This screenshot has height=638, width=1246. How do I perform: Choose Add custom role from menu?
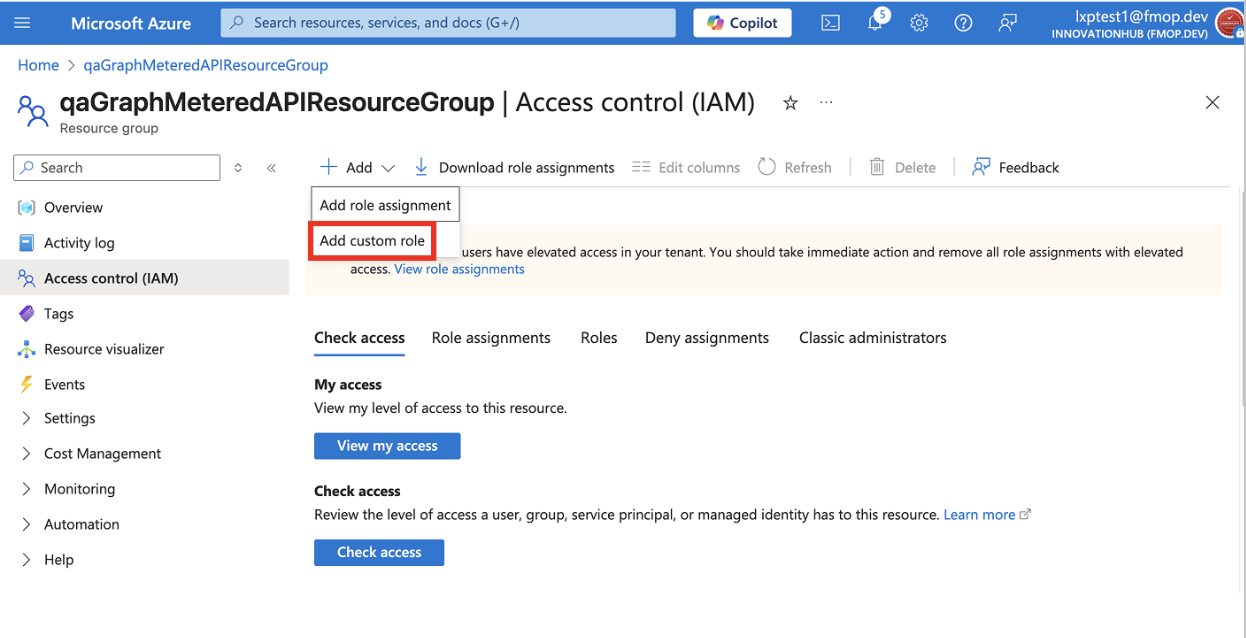[x=372, y=241]
